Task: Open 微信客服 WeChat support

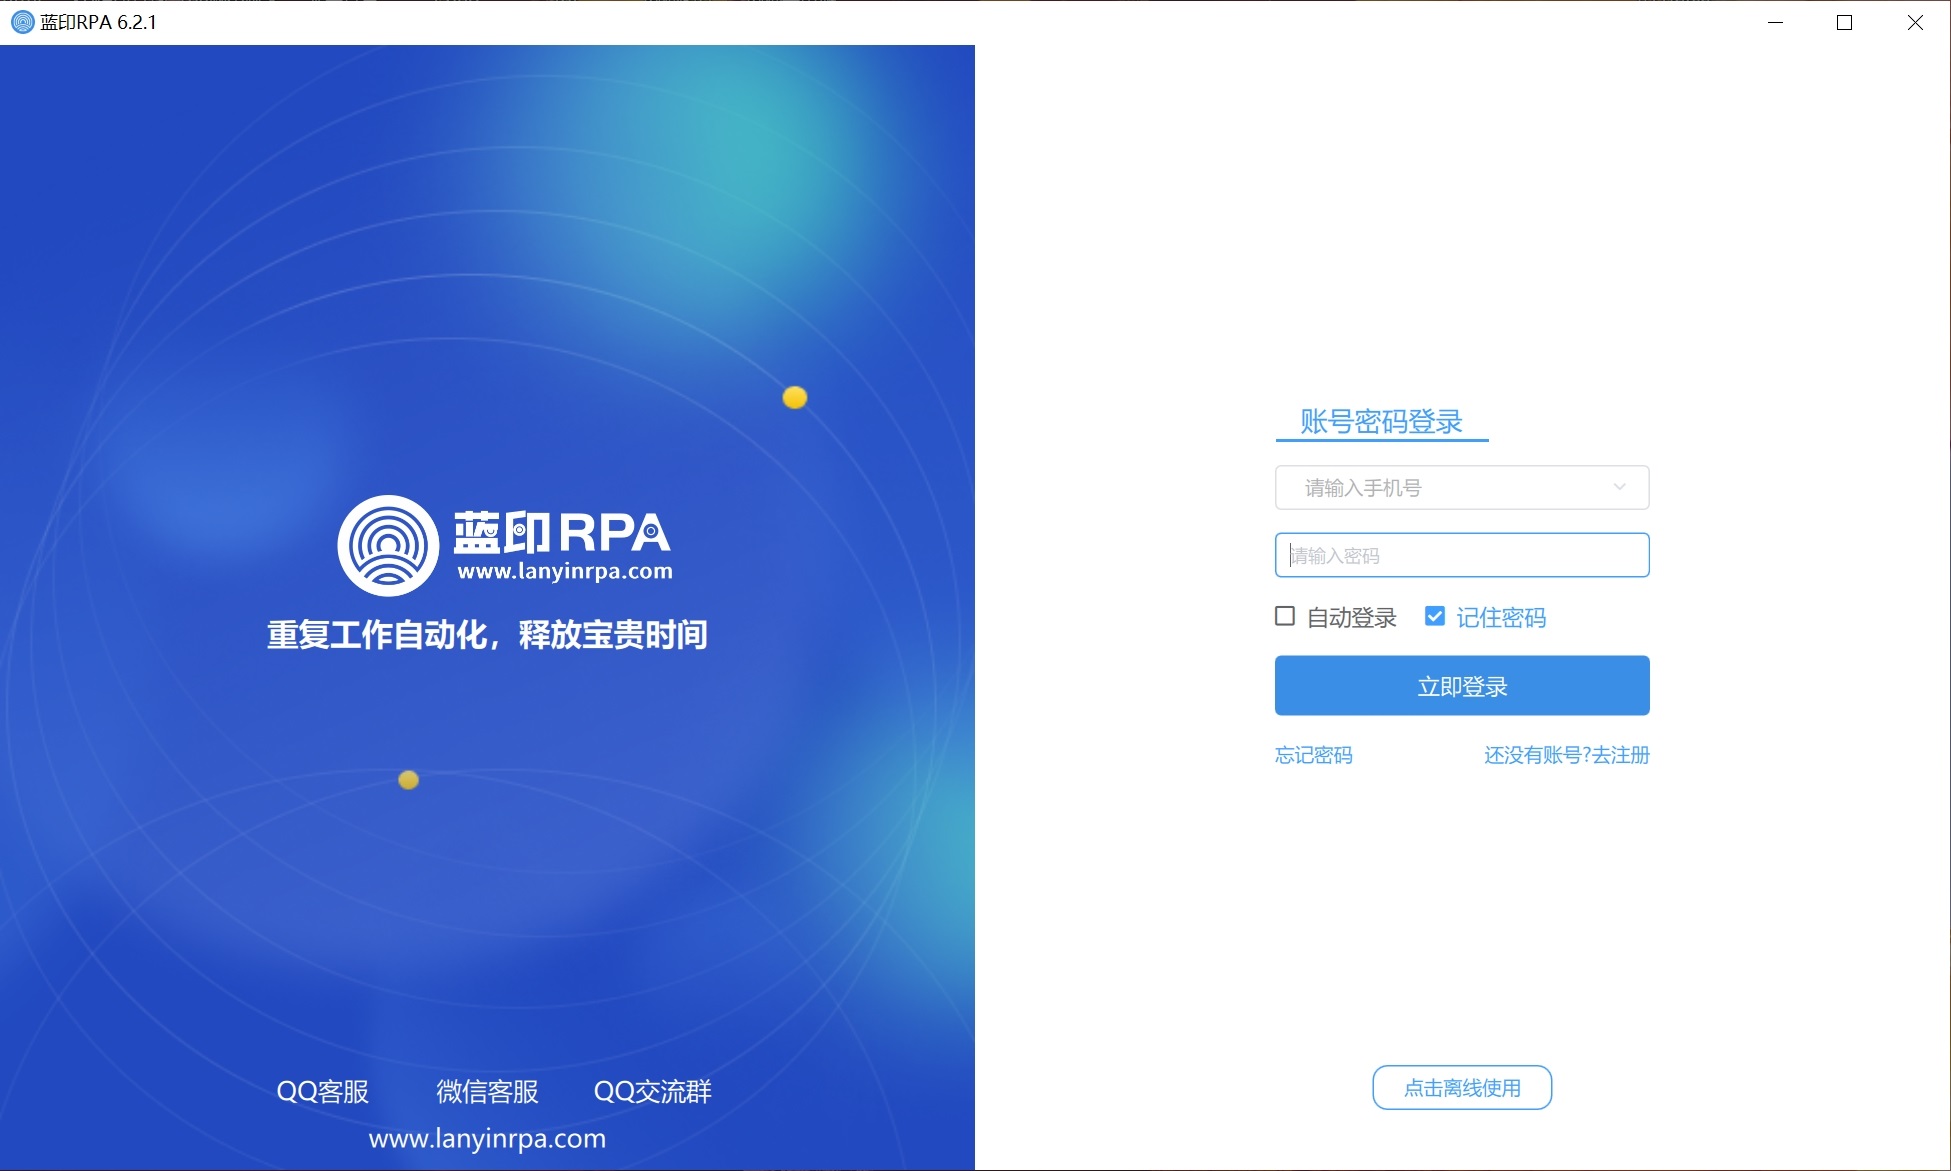Action: (486, 1091)
